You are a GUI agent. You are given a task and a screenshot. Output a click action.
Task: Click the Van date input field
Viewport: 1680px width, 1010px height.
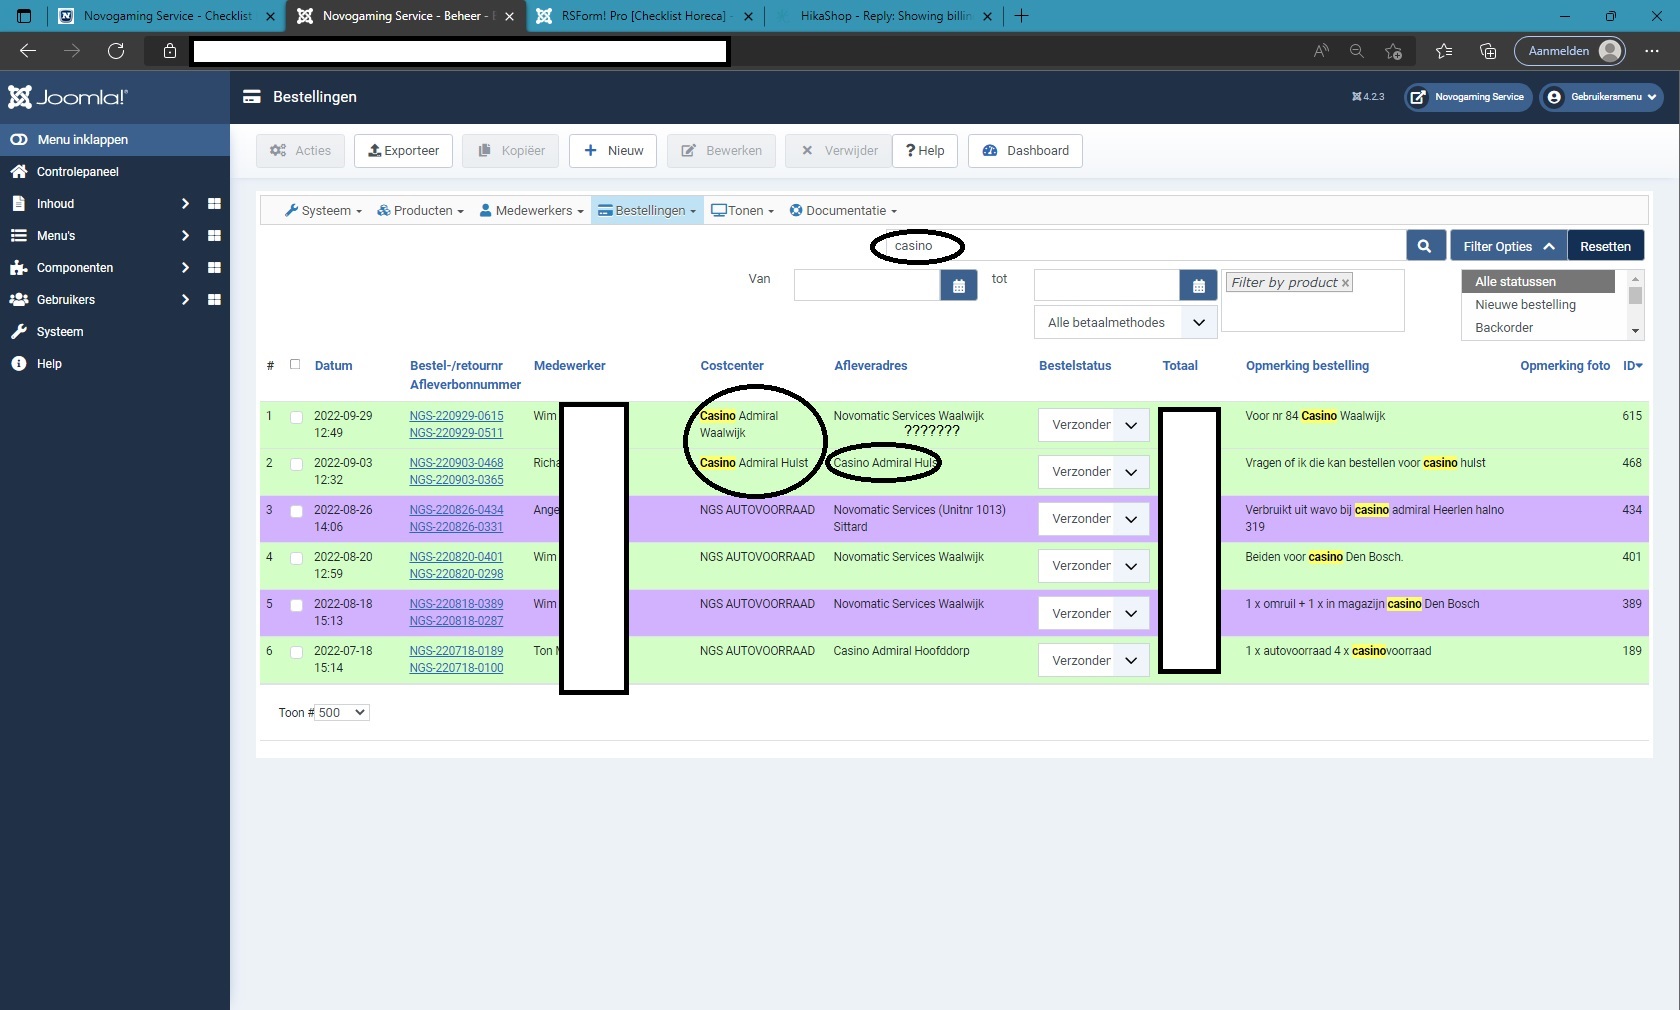coord(867,285)
